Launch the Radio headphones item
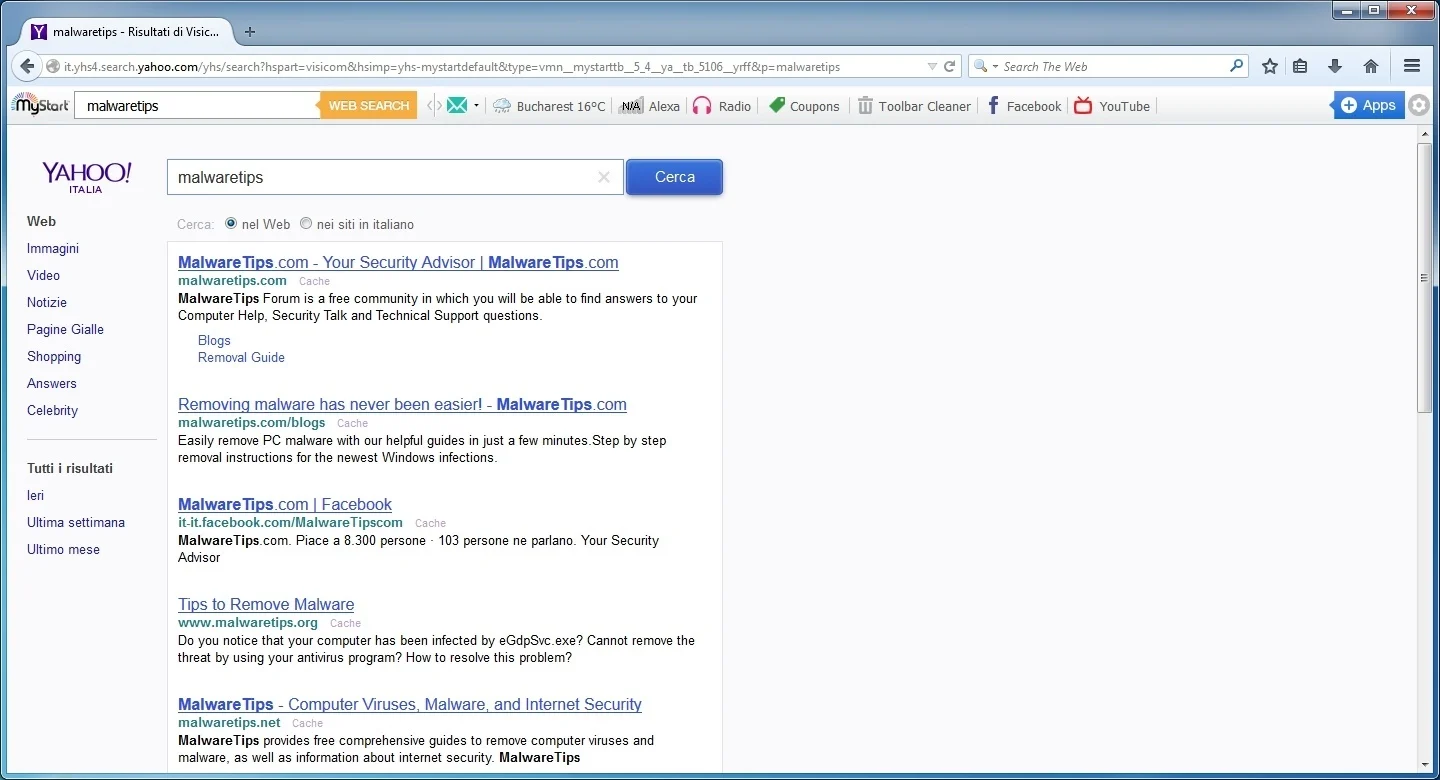 click(721, 106)
